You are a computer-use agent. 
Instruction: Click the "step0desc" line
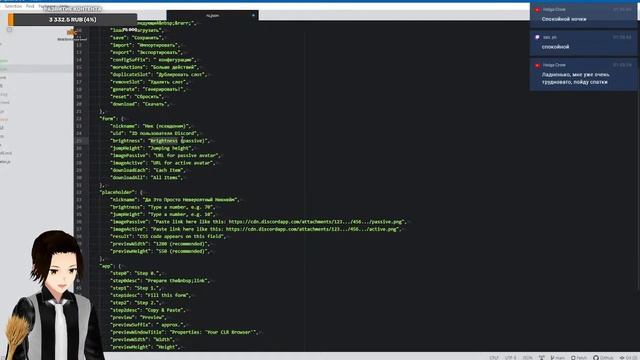[x=161, y=281]
